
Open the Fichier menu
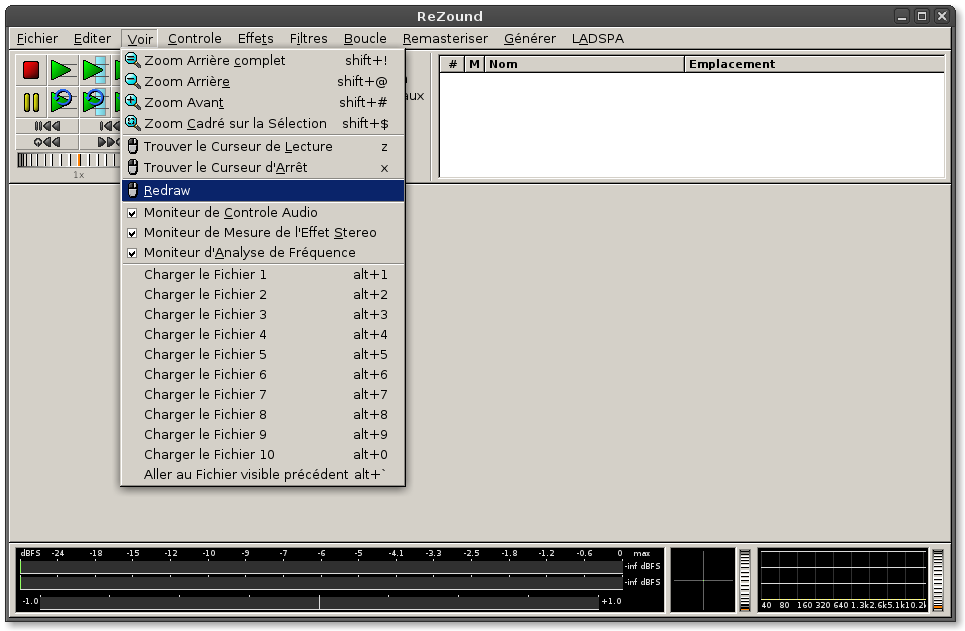pyautogui.click(x=37, y=39)
